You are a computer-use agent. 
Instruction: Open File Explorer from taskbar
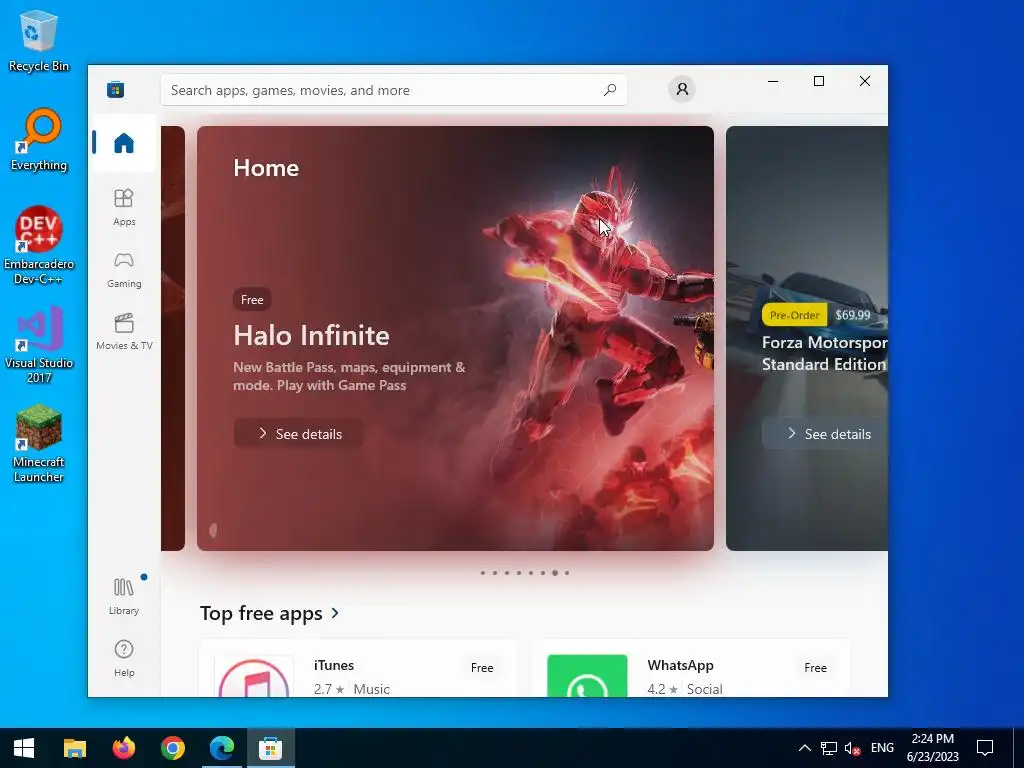(74, 748)
